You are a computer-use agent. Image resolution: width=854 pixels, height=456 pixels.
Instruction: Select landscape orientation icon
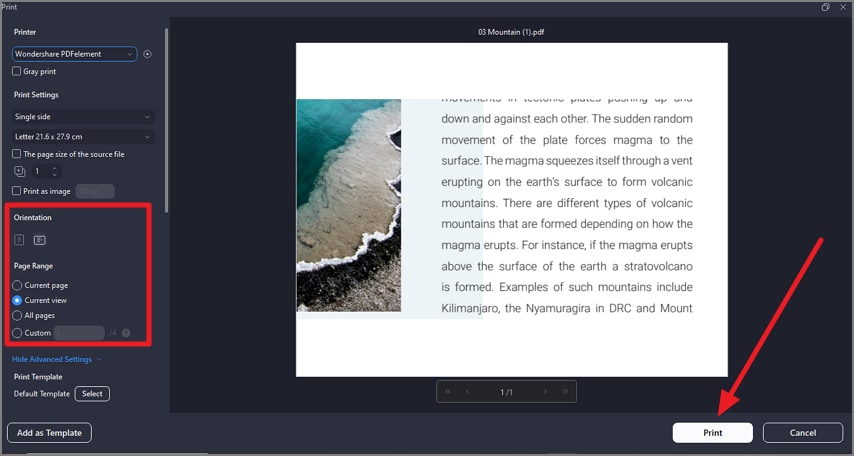[40, 240]
